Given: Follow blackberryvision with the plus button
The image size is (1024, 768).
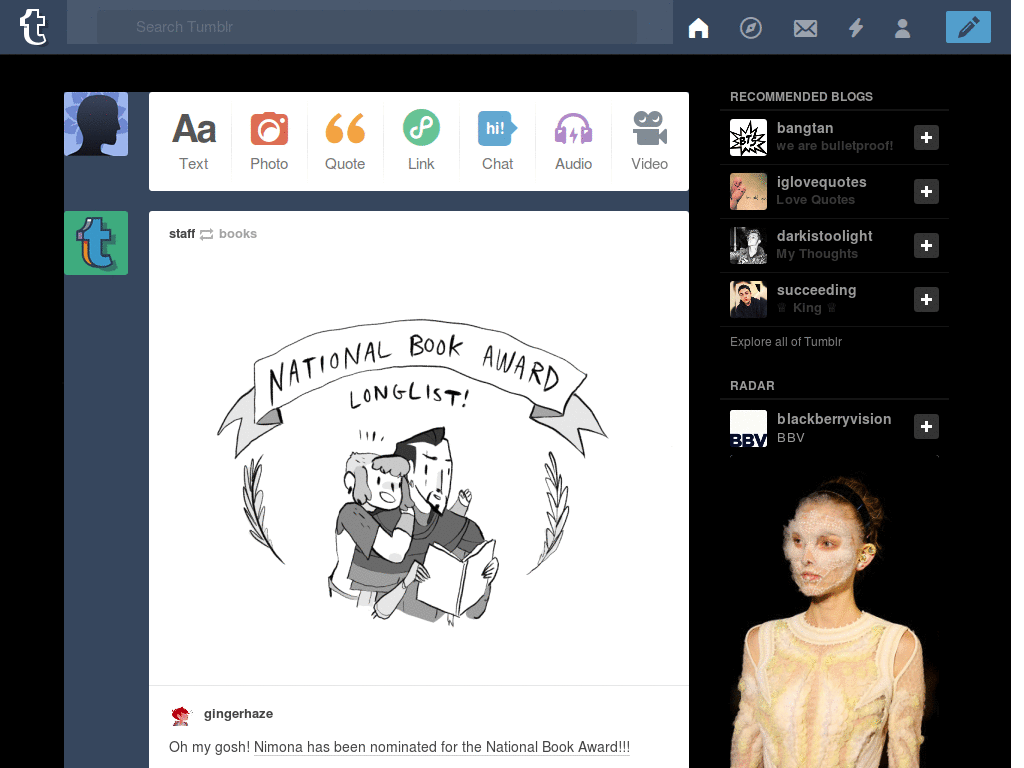Looking at the screenshot, I should click(x=926, y=426).
